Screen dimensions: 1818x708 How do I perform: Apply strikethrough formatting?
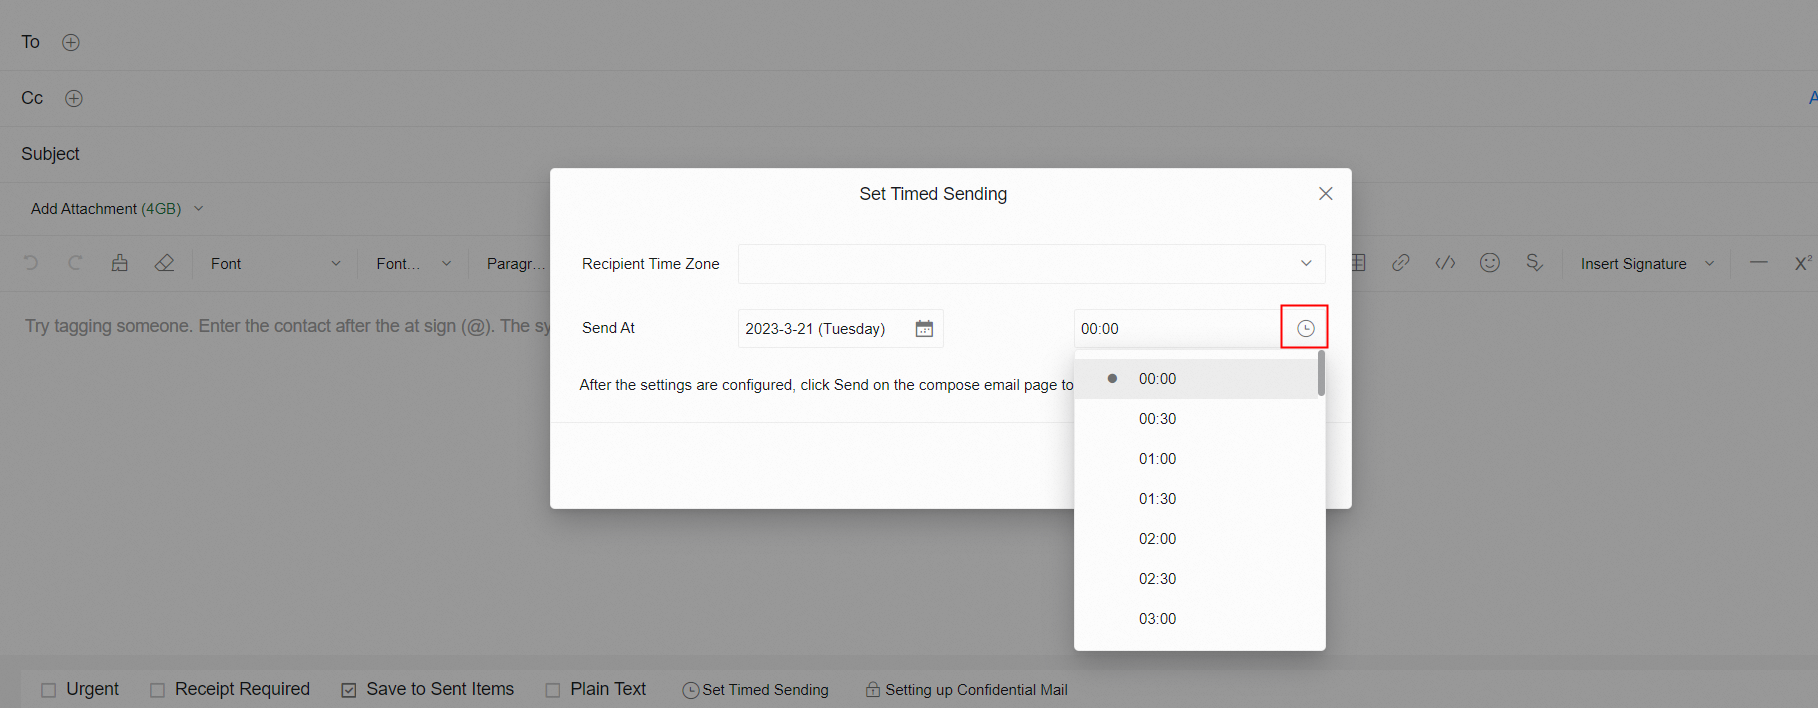coord(1534,263)
